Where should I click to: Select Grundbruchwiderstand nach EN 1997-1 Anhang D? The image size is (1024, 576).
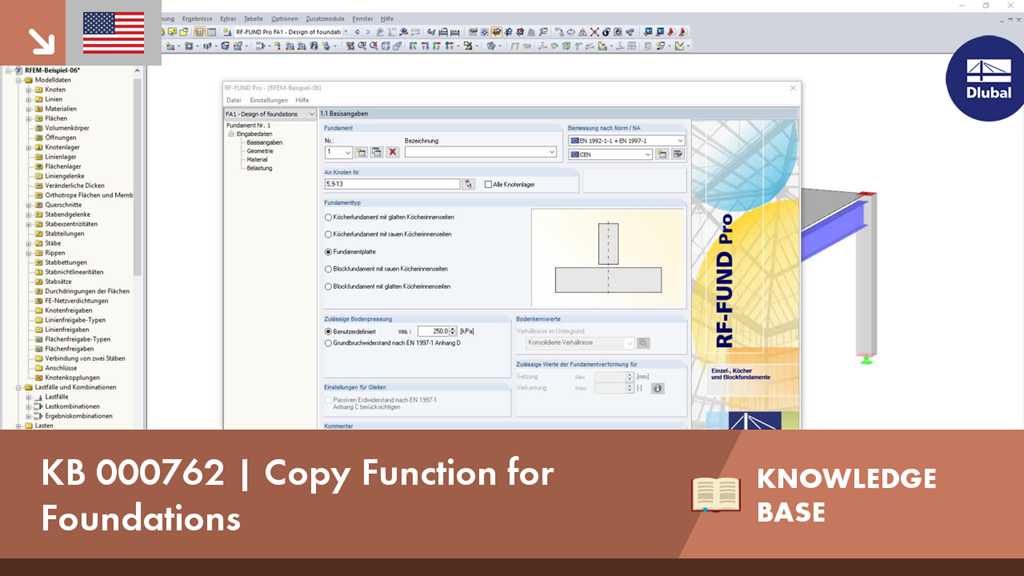[328, 343]
